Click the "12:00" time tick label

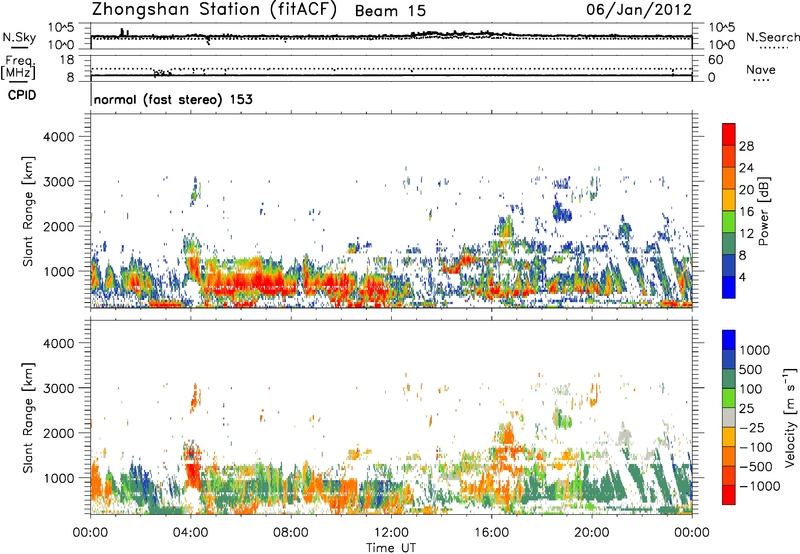point(391,533)
